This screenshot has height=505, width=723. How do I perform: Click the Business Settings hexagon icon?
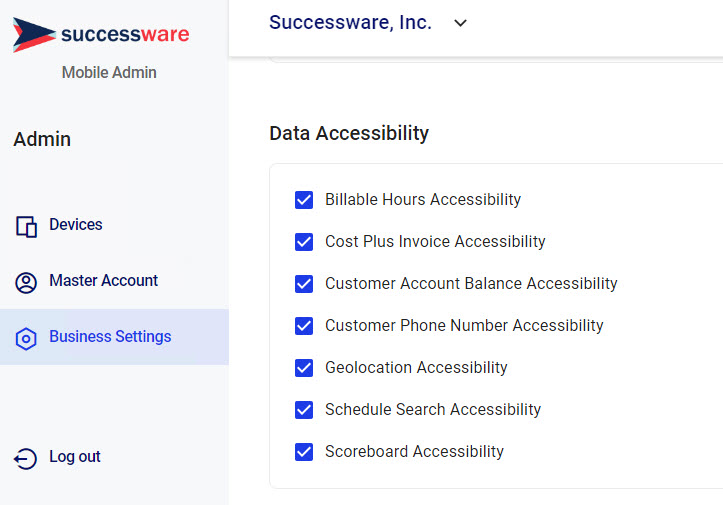(26, 339)
